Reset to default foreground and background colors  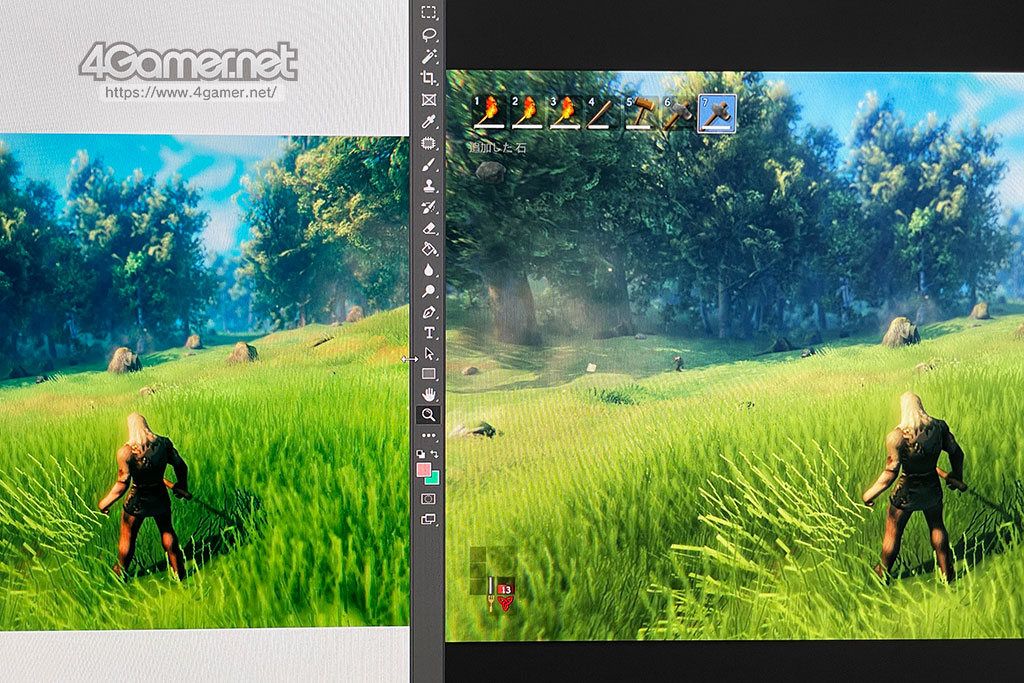click(x=421, y=454)
